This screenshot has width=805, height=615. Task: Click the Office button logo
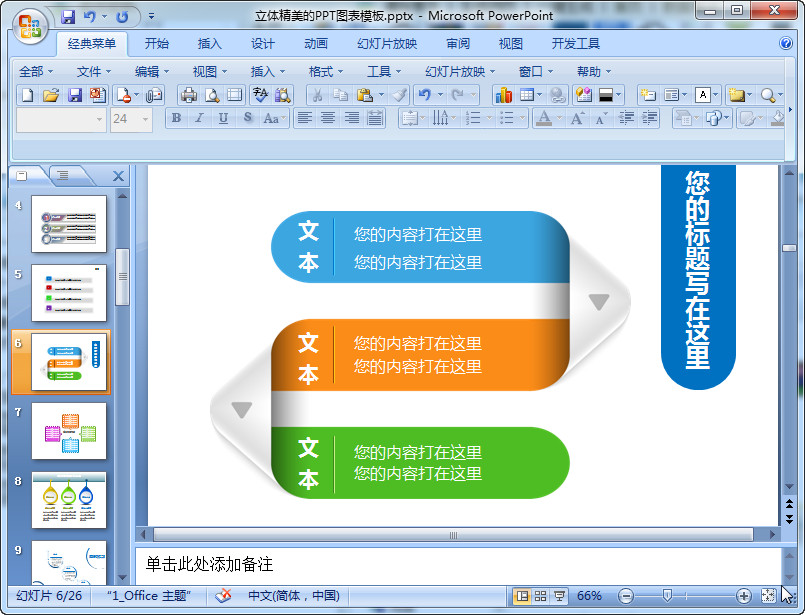(30, 26)
